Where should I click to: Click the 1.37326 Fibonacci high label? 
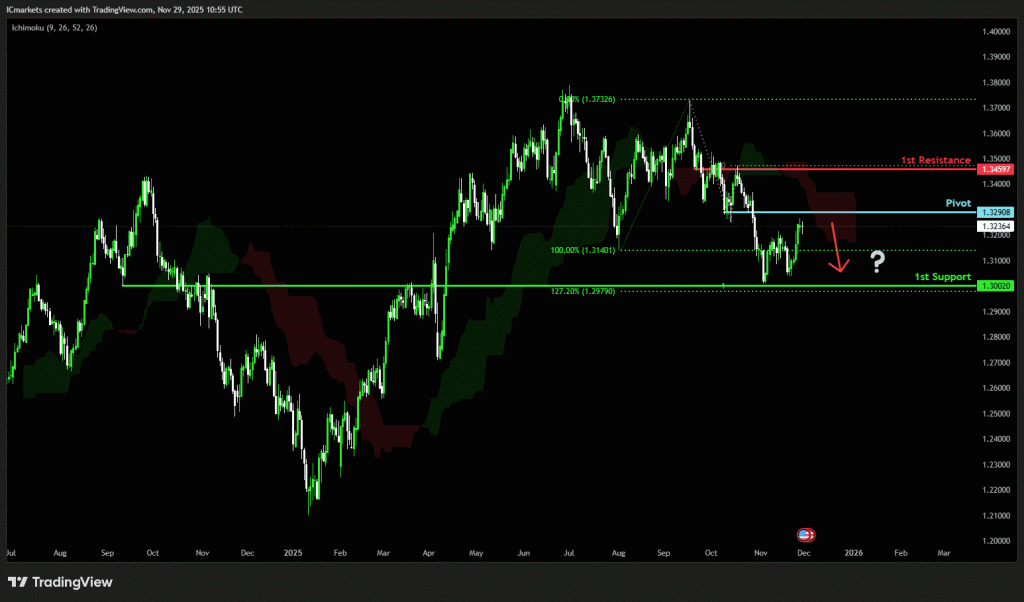pyautogui.click(x=590, y=99)
